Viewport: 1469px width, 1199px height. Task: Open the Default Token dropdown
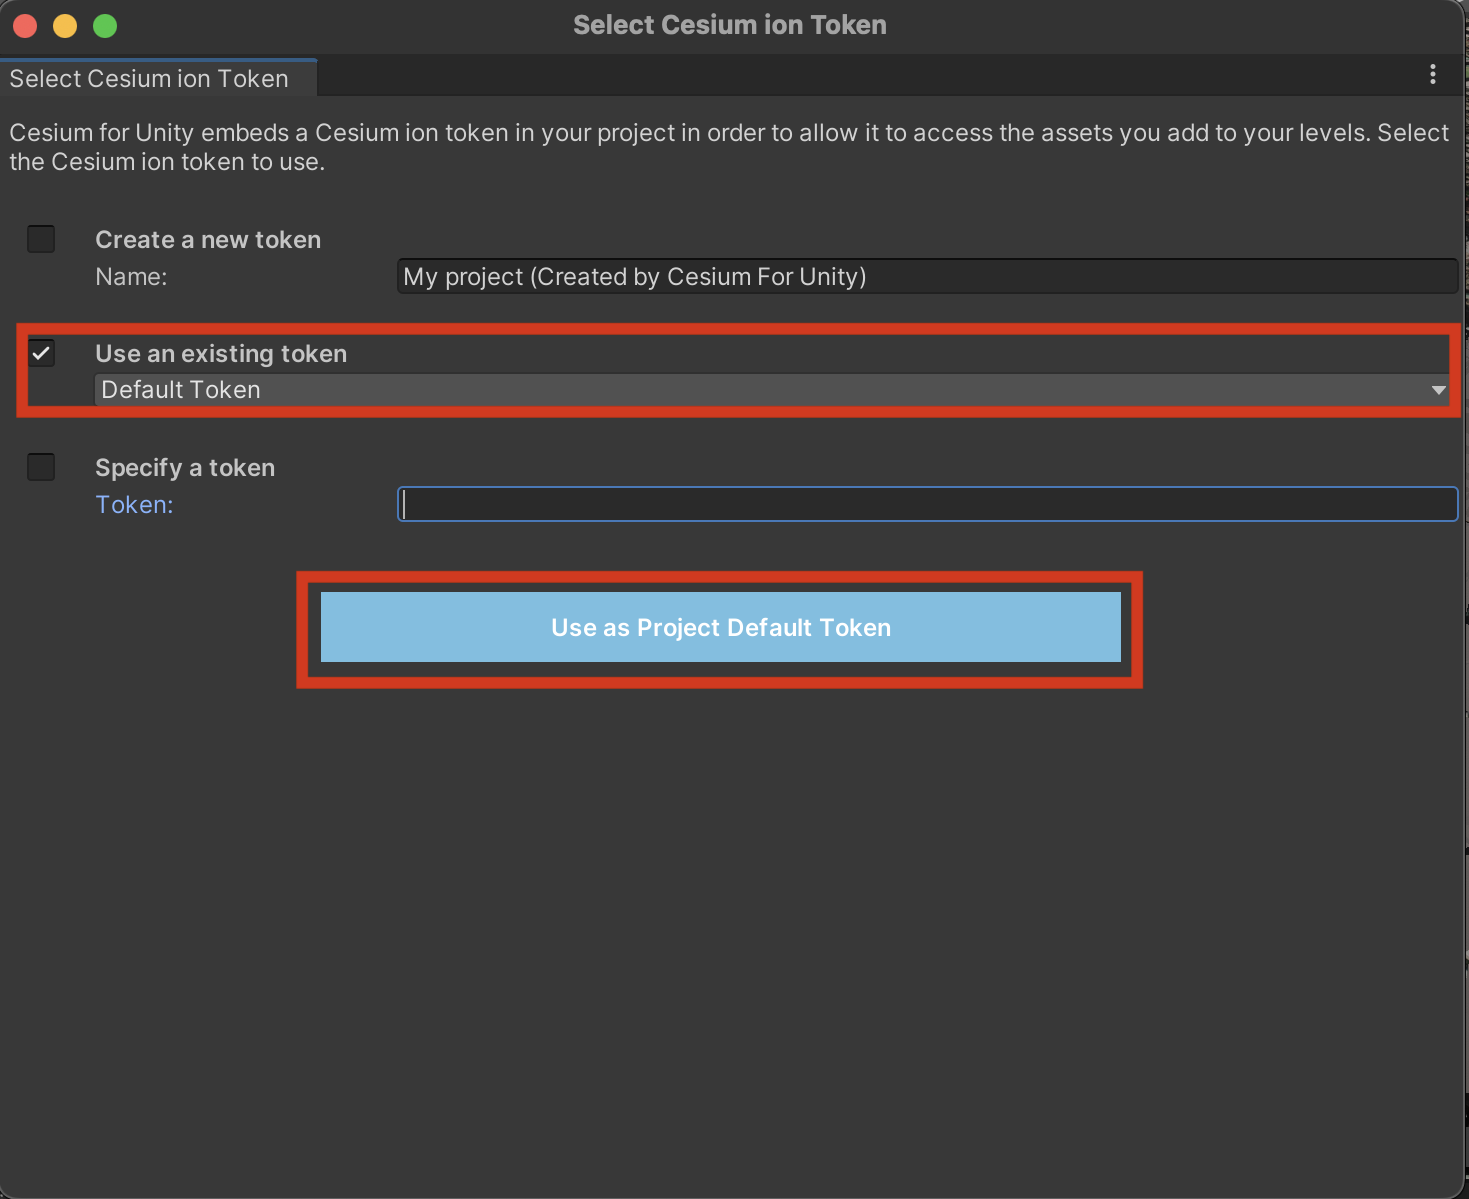point(772,390)
